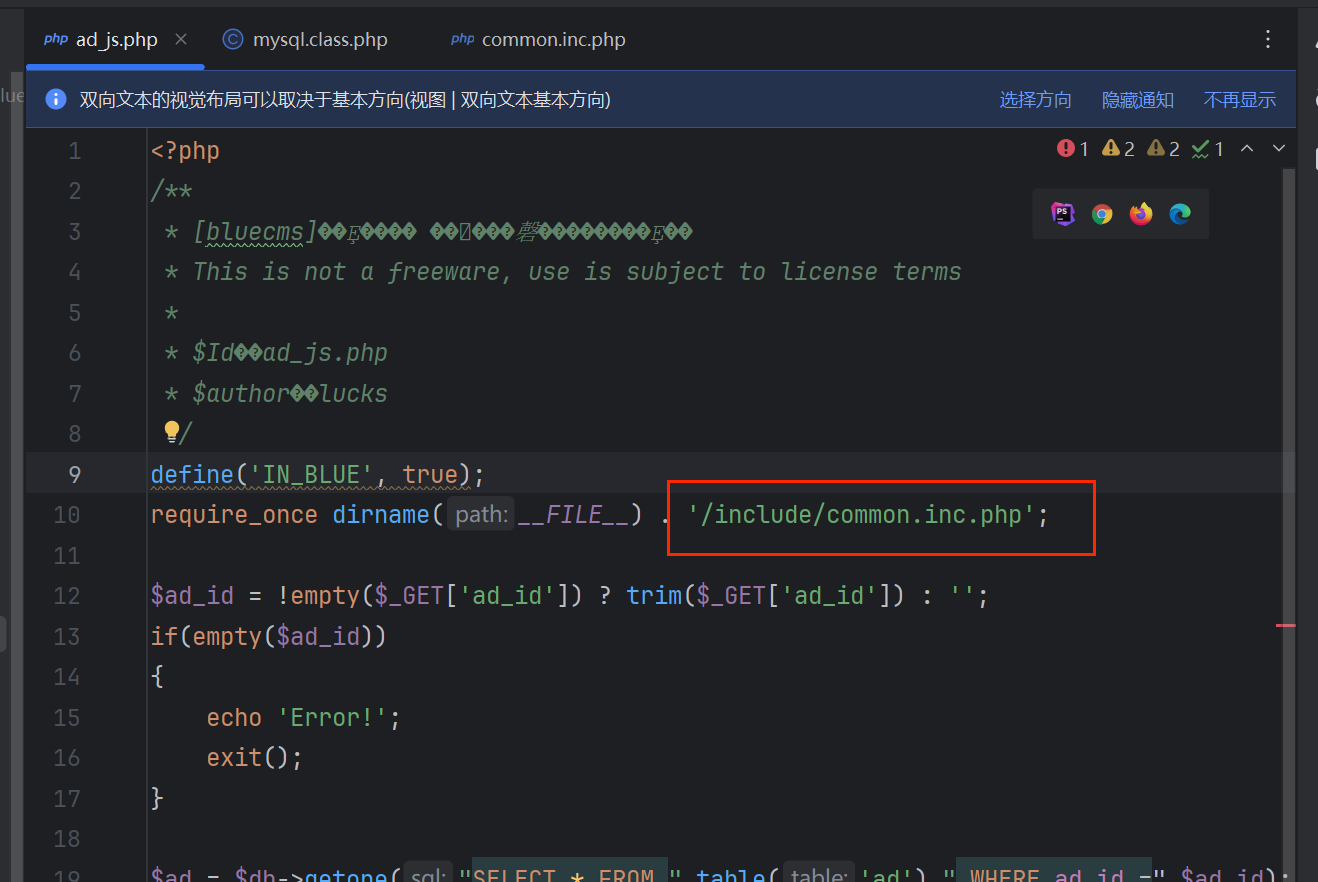This screenshot has height=882, width=1318.
Task: Click the 选择方向 link
Action: pyautogui.click(x=1035, y=100)
